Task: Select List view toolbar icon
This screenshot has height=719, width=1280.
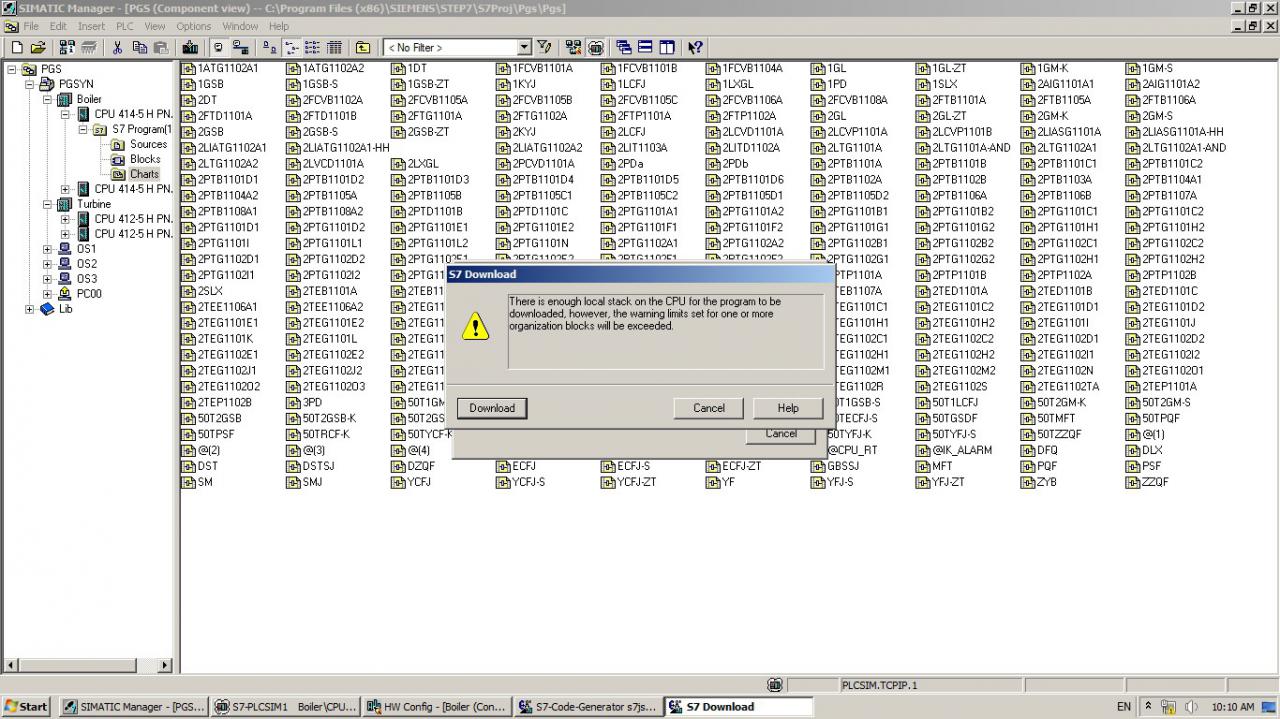Action: pyautogui.click(x=312, y=47)
